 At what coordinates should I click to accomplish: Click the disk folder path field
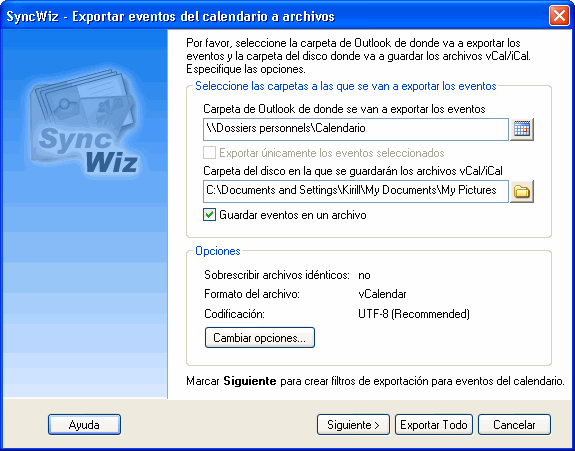356,191
